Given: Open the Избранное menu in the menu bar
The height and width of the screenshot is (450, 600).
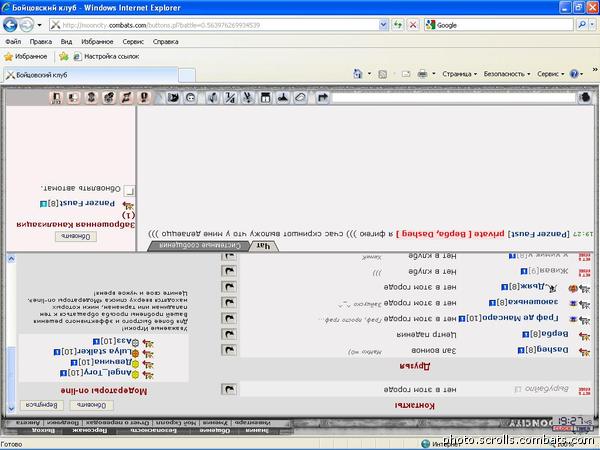Looking at the screenshot, I should 97,42.
